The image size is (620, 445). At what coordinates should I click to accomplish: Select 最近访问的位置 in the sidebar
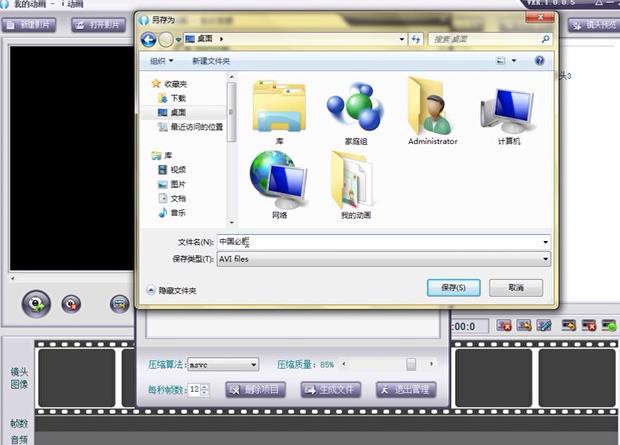196,127
